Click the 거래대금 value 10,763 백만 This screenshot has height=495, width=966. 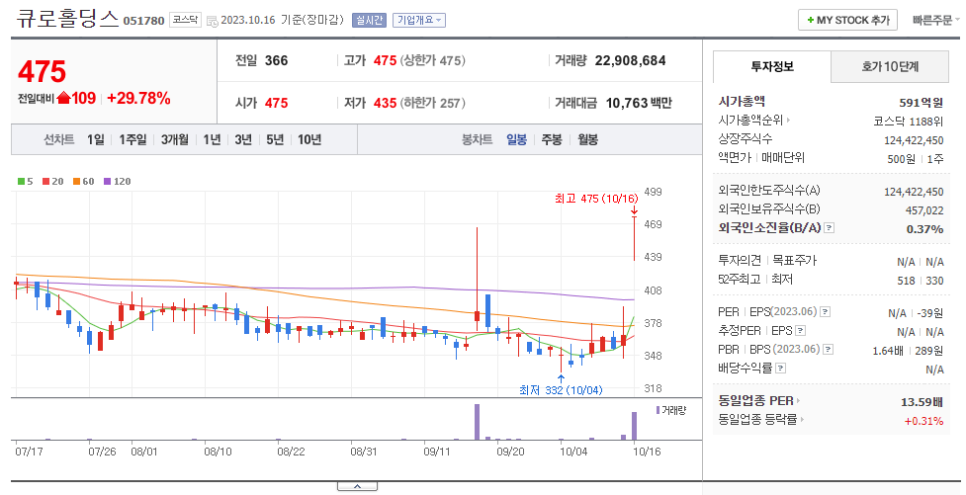coord(638,103)
